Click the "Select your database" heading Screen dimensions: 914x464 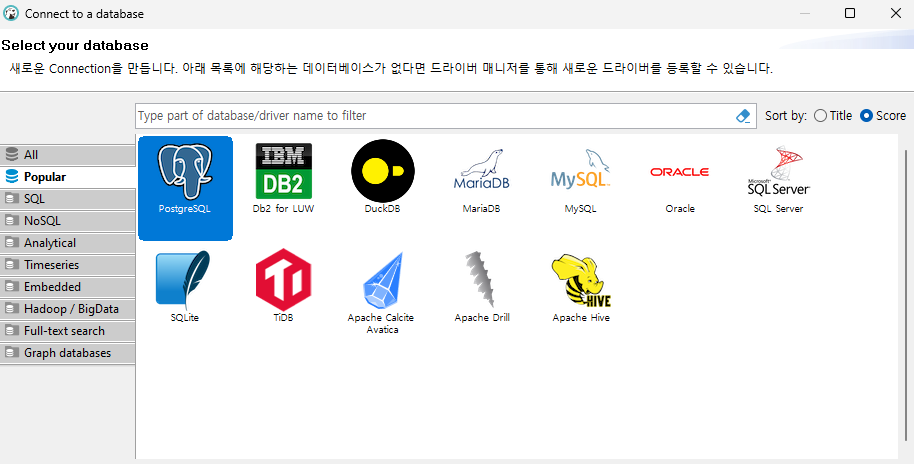pos(75,45)
